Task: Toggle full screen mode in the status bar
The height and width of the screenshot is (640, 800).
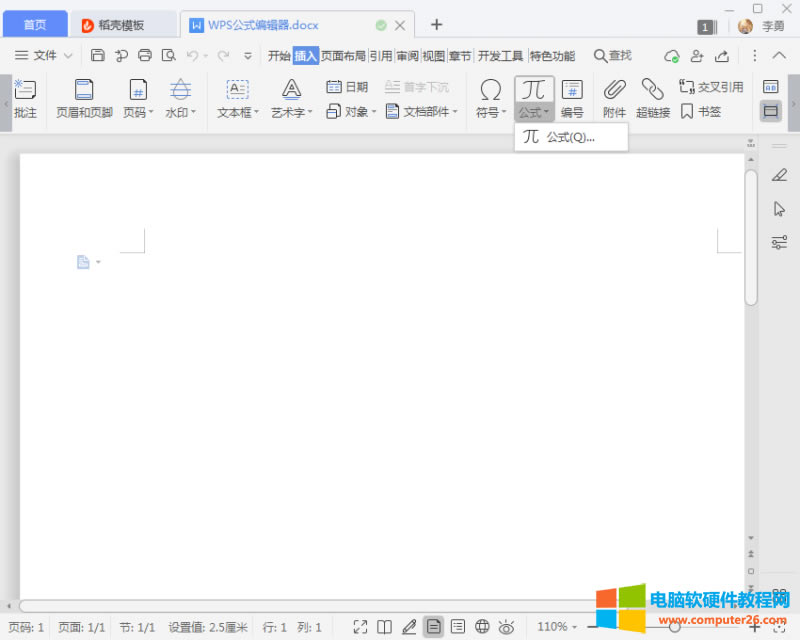Action: tap(360, 627)
